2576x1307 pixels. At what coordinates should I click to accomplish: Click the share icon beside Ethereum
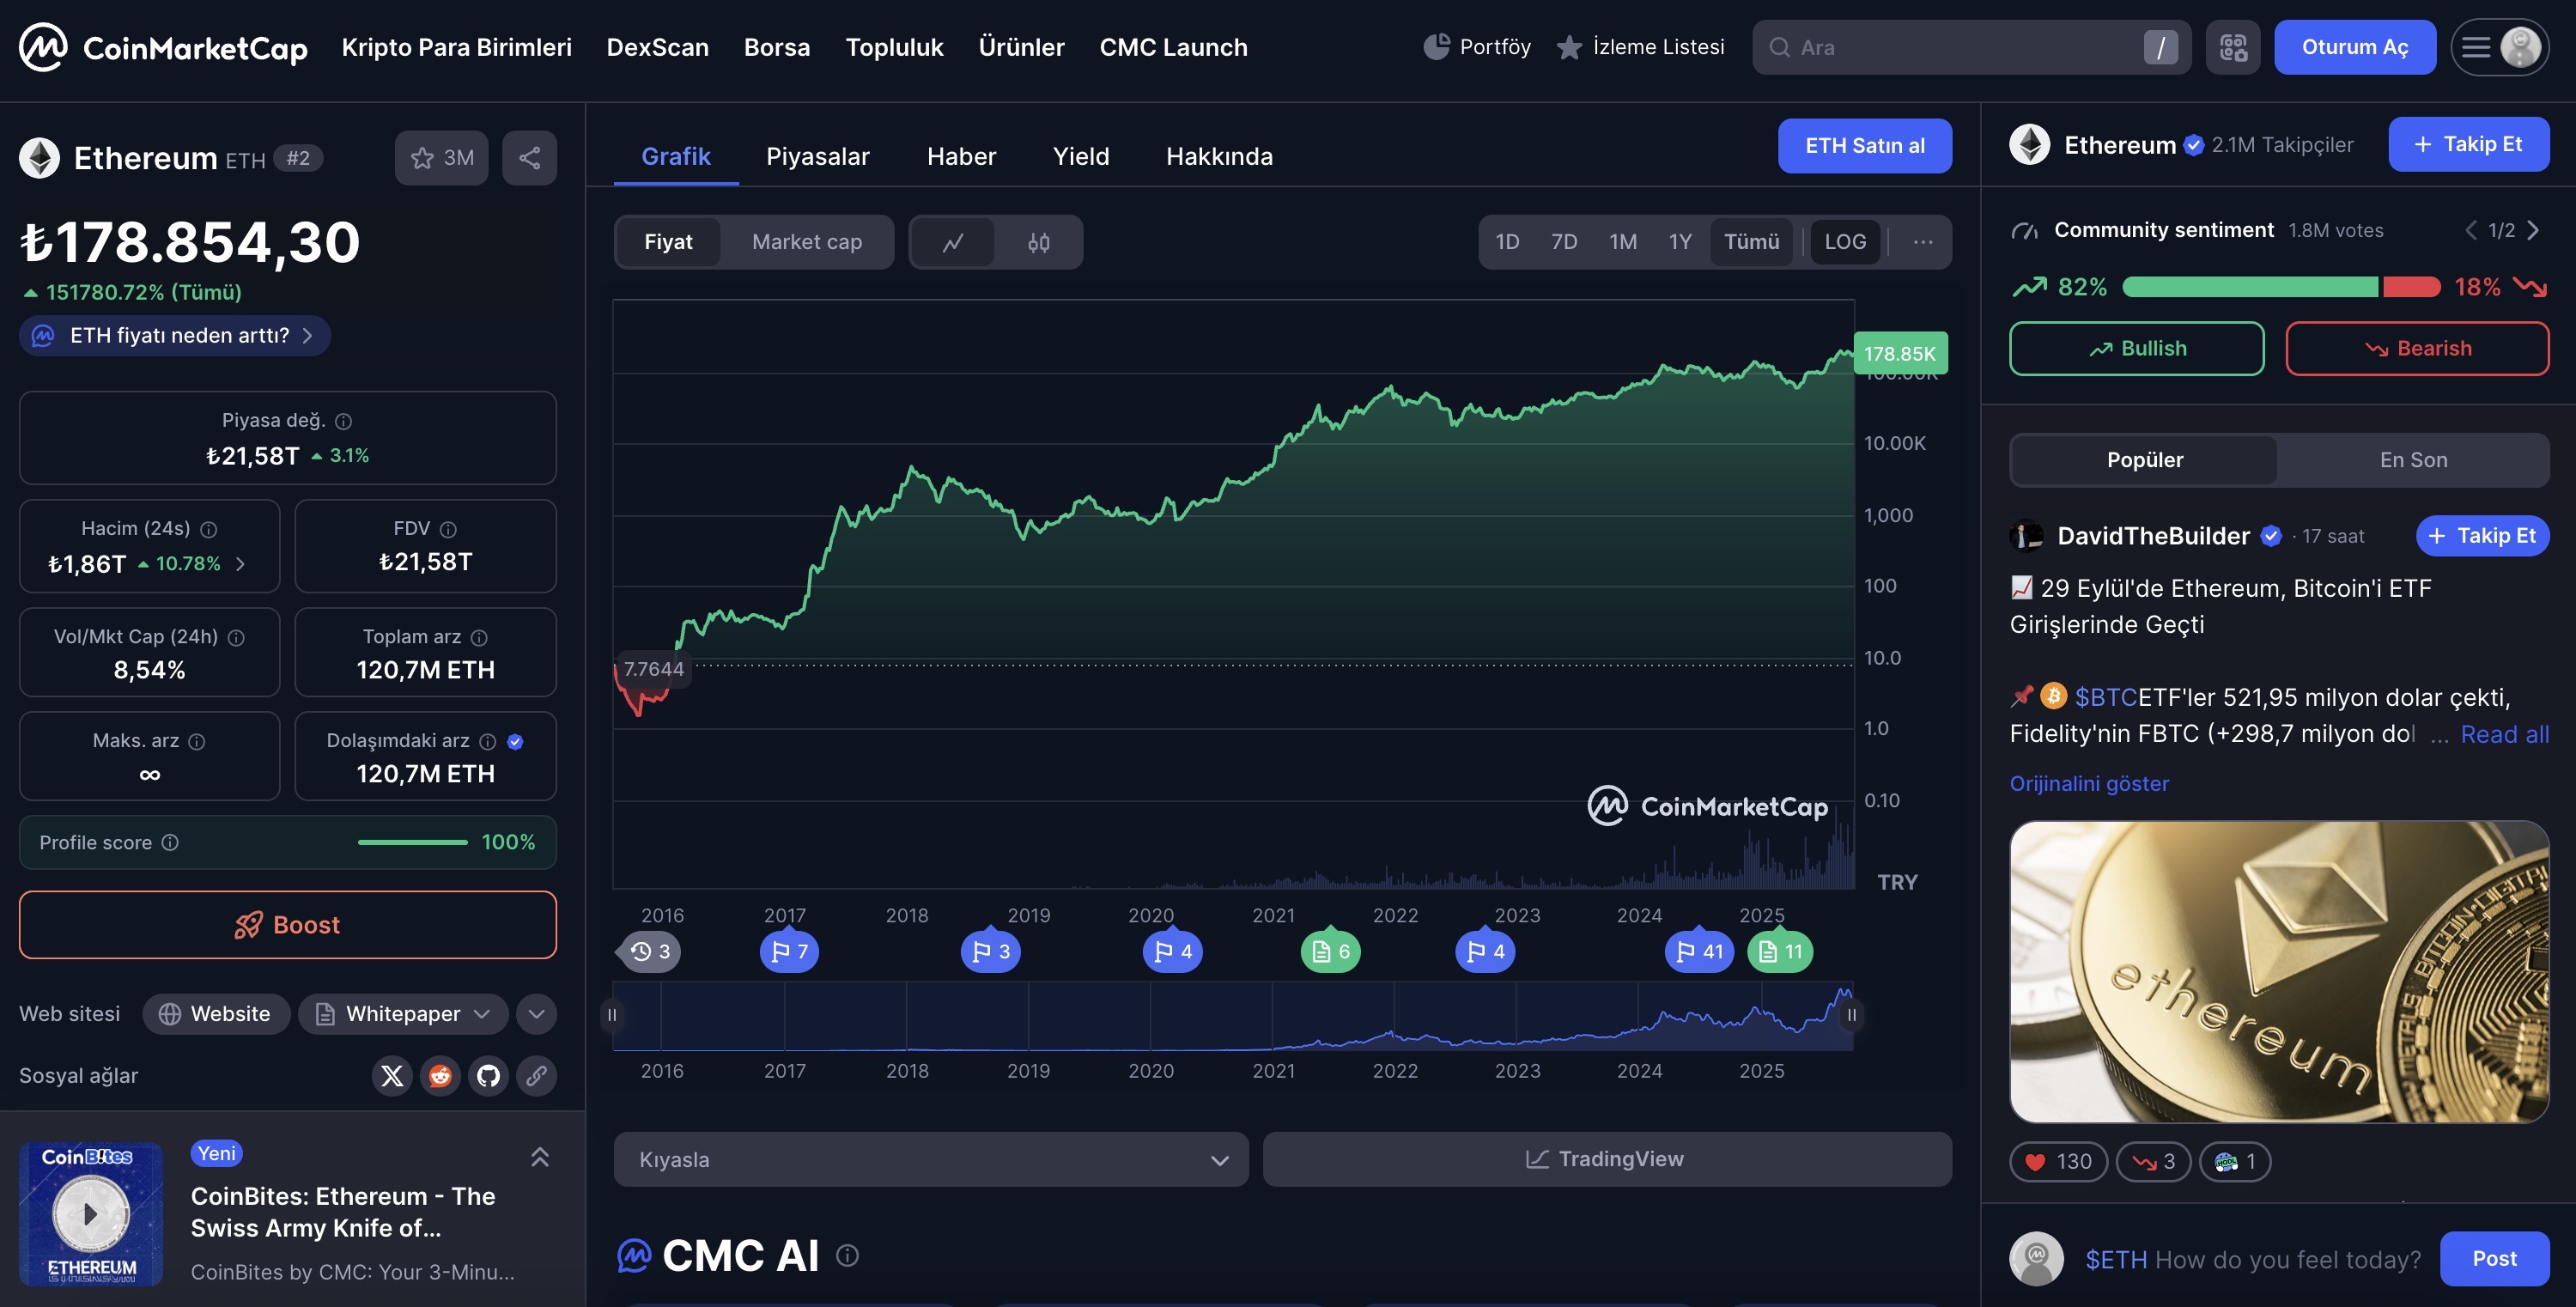(x=529, y=158)
